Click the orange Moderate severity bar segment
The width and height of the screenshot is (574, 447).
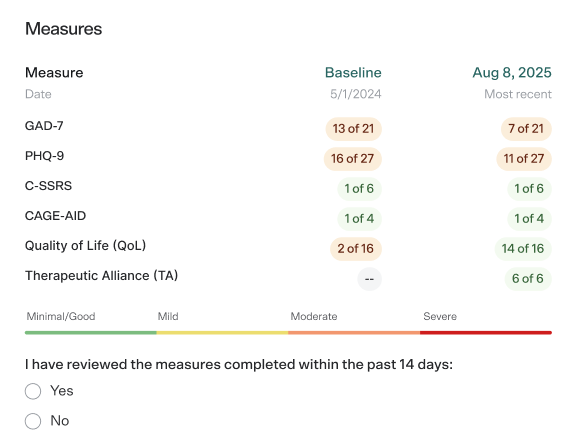coord(354,333)
